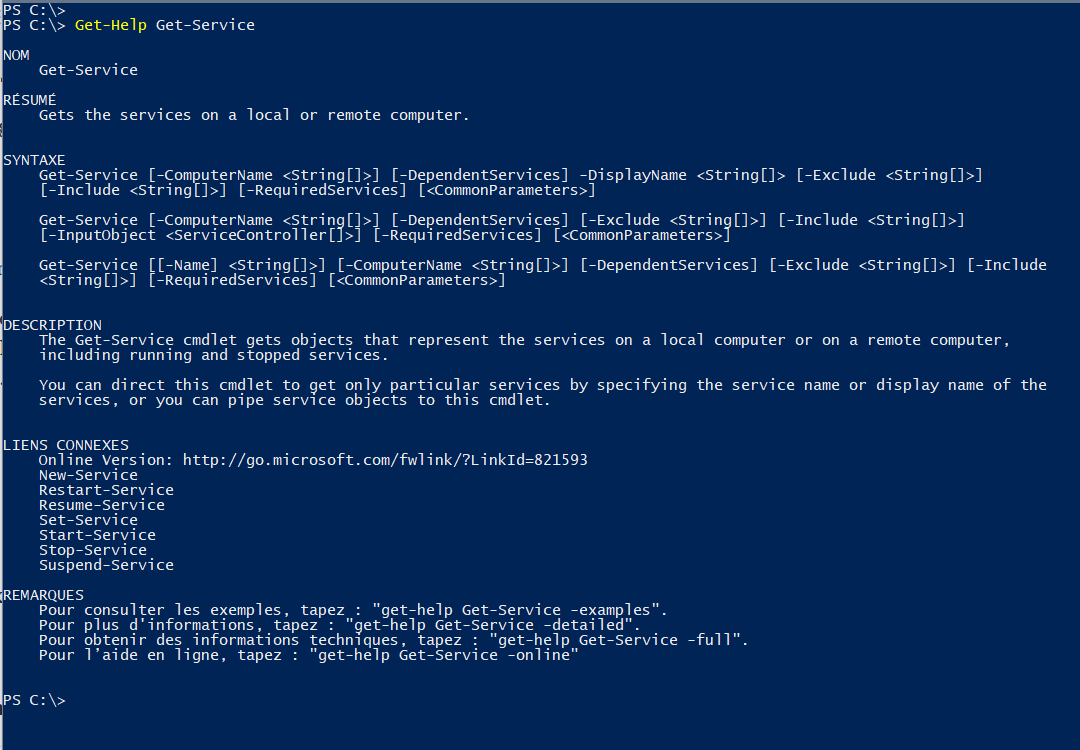Image resolution: width=1080 pixels, height=750 pixels.
Task: Click the empty PS C:\> prompt at bottom
Action: point(34,700)
